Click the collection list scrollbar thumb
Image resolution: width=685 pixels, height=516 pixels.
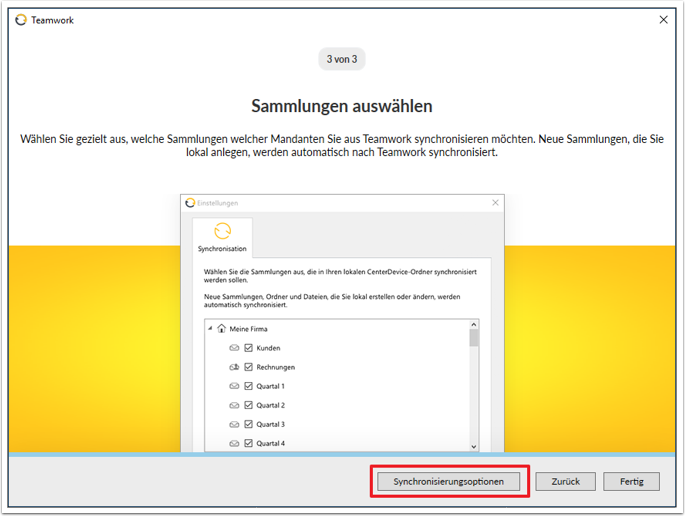click(x=474, y=338)
